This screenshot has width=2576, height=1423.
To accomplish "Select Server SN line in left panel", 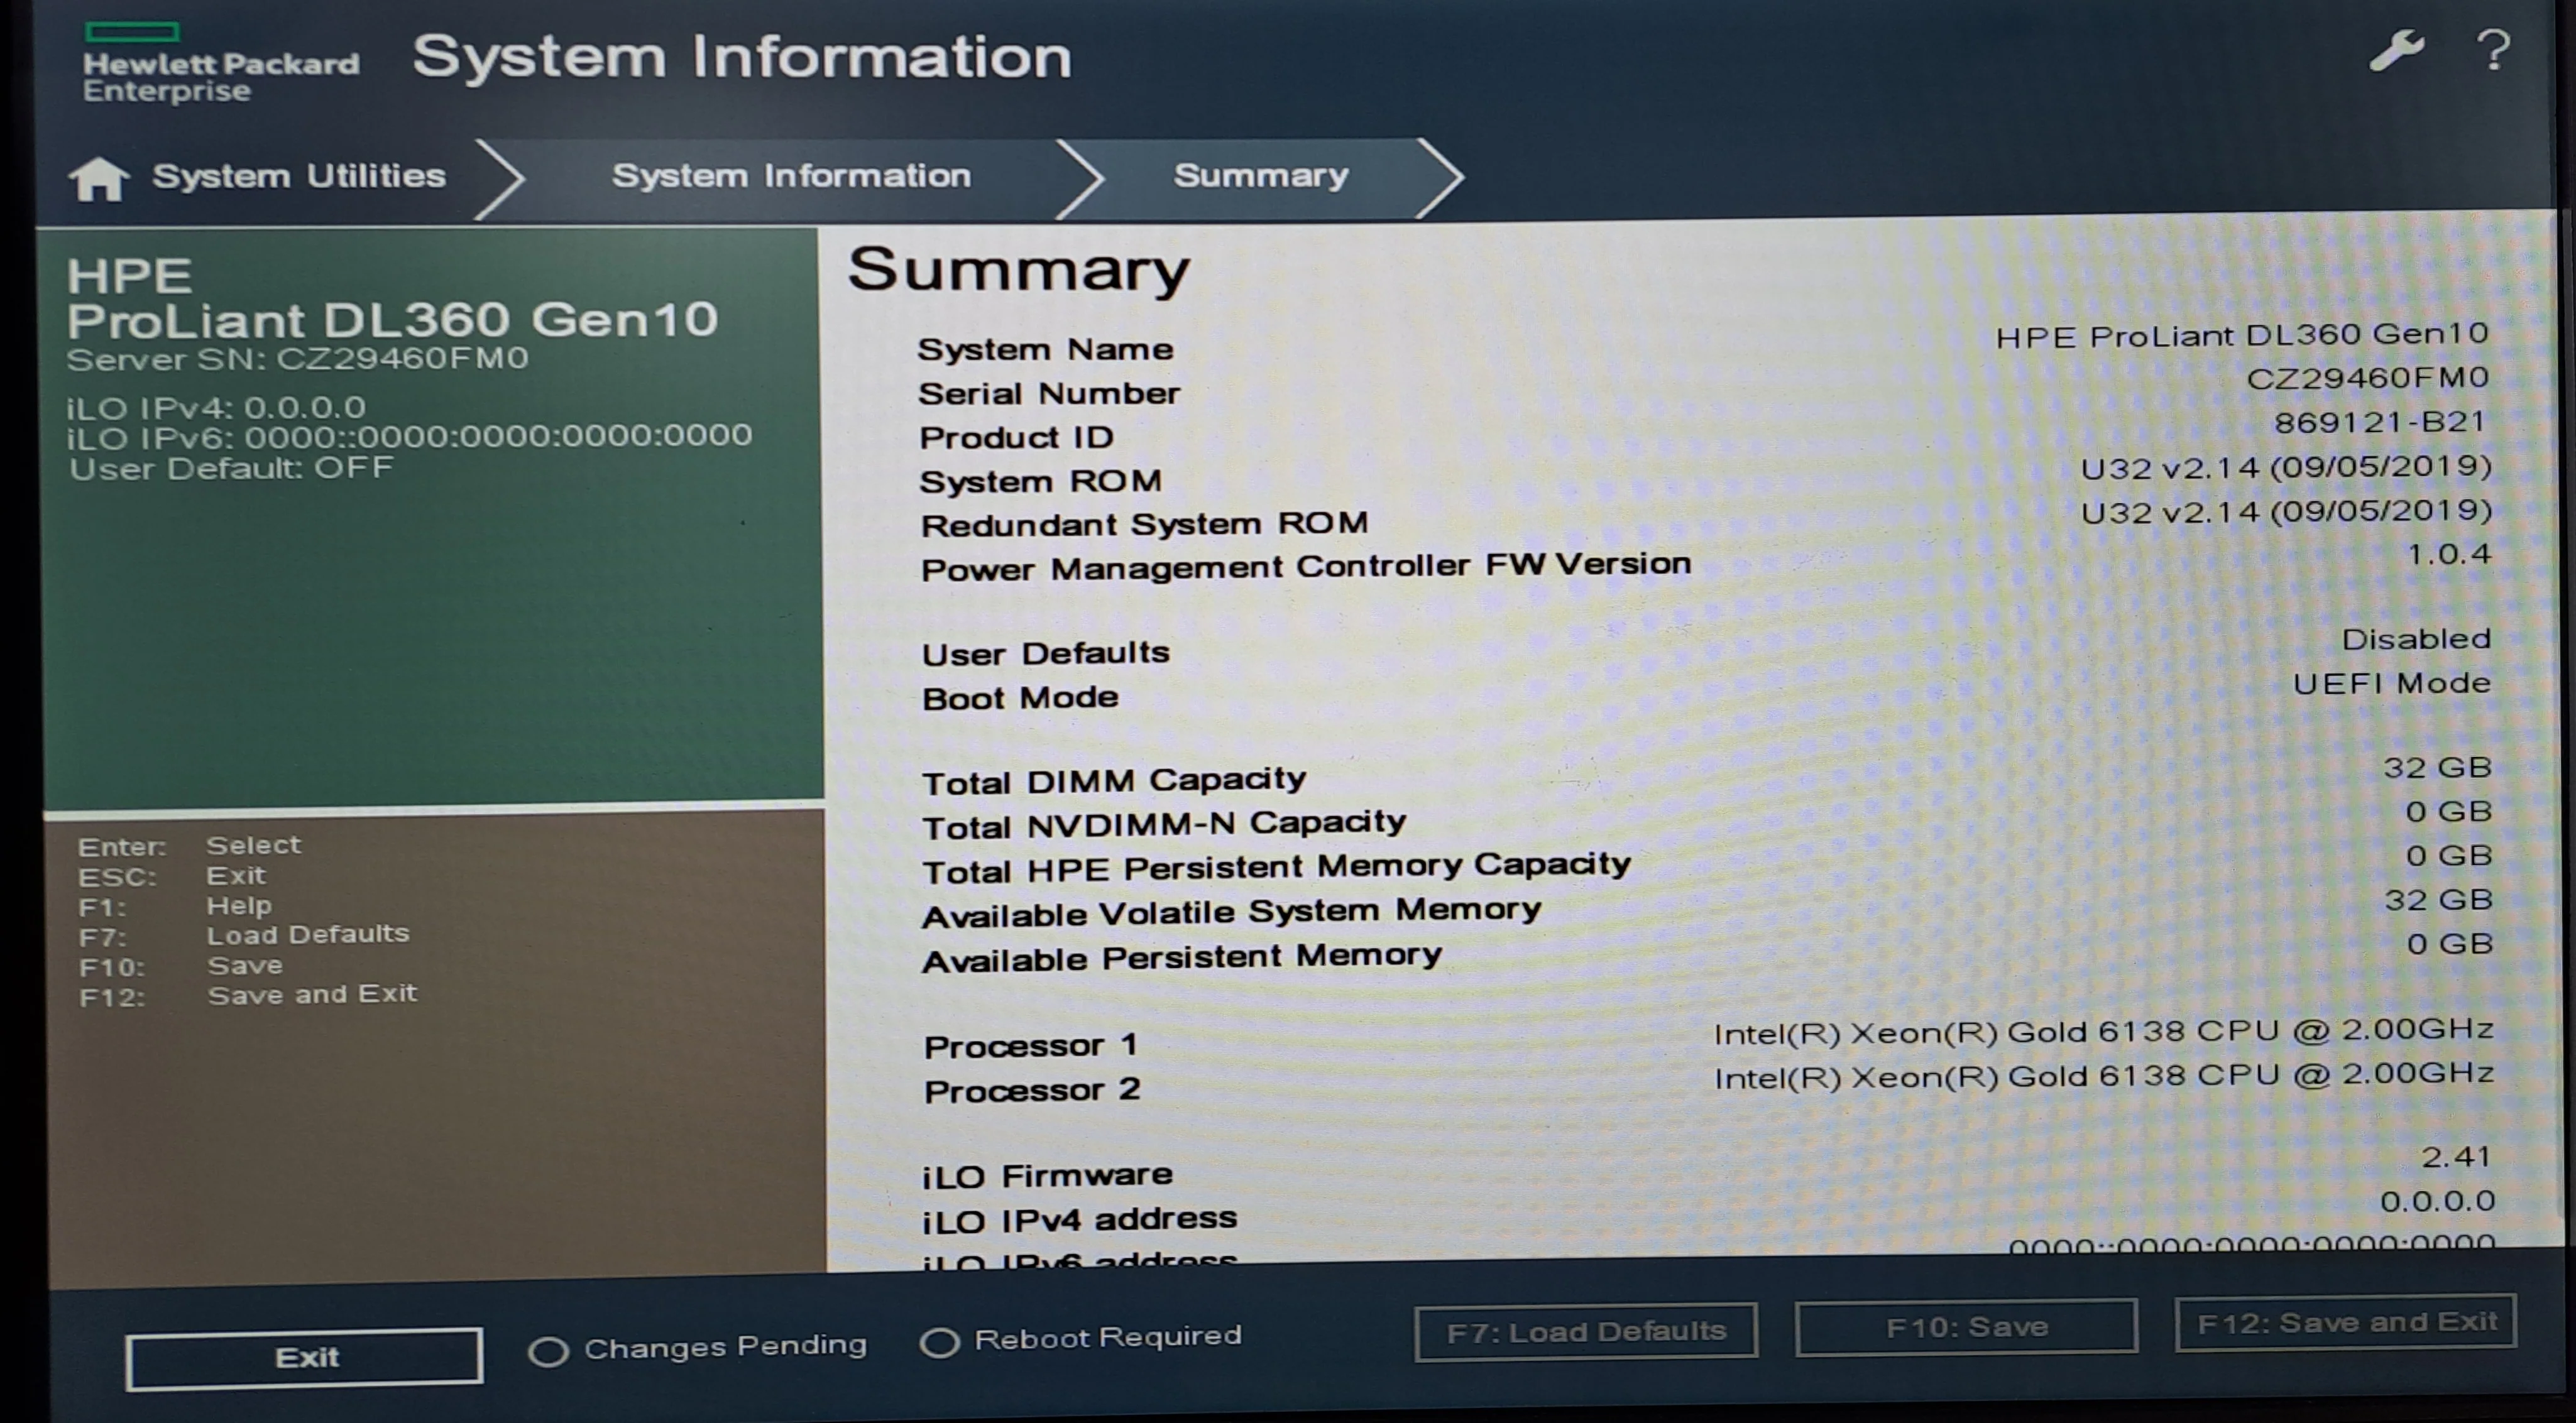I will click(x=297, y=358).
